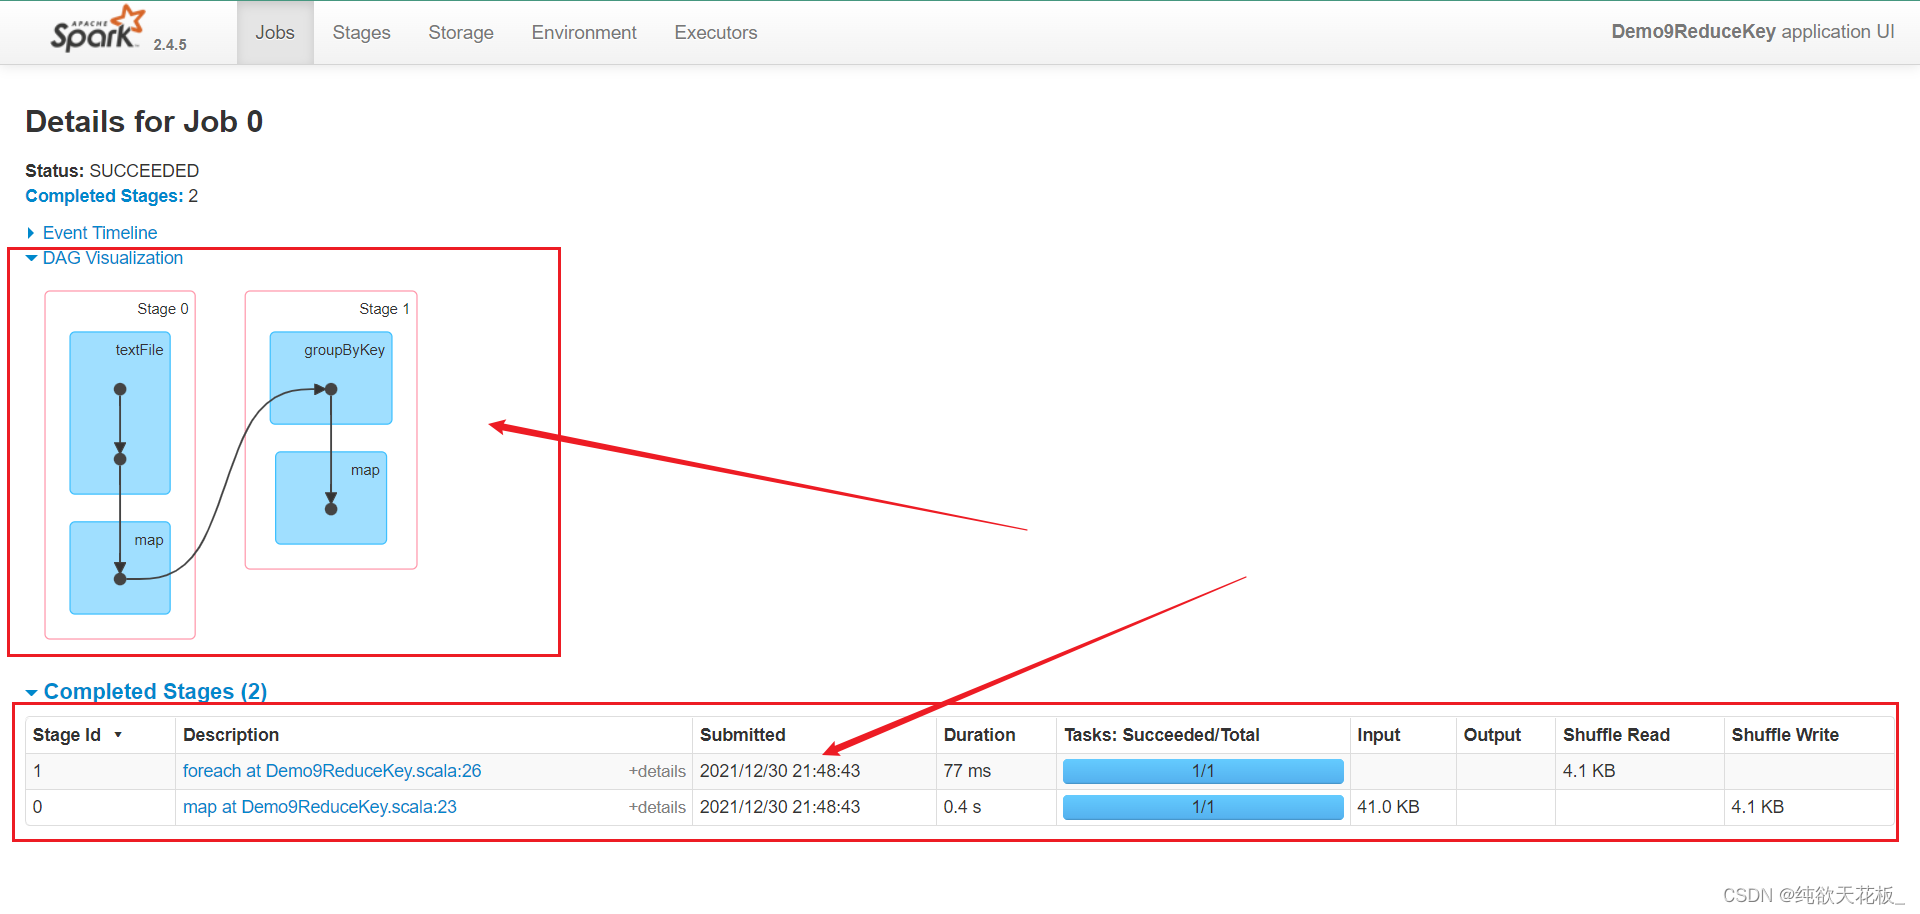Click the Demo9ReduceKey application UI title
1920x914 pixels.
[1752, 32]
